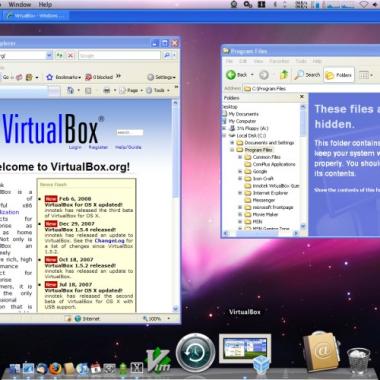Open the Help menu in Mac menubar

point(45,4)
